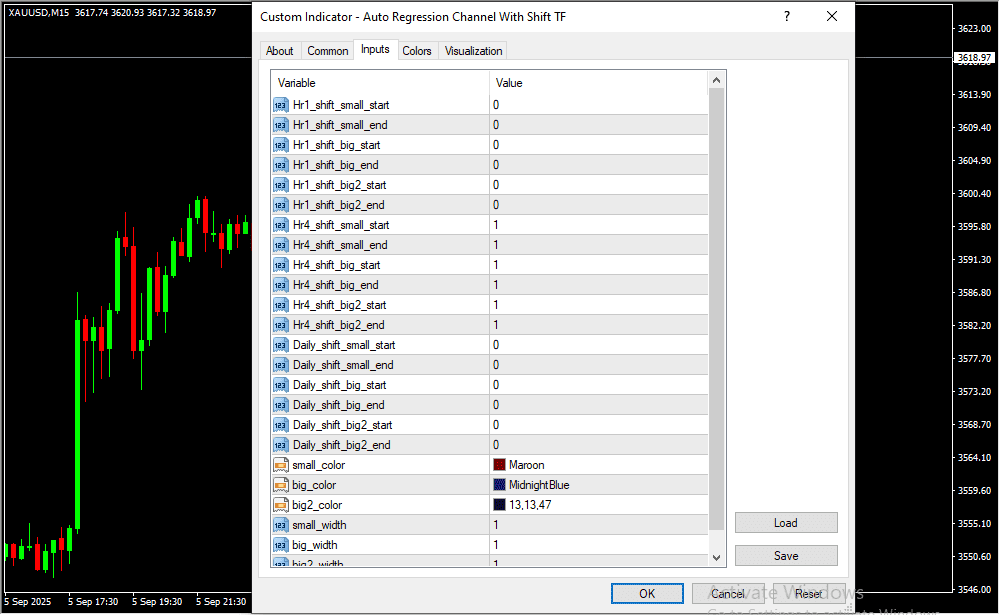Click the icon beside big2_color variable
Image resolution: width=1000 pixels, height=615 pixels.
(280, 505)
